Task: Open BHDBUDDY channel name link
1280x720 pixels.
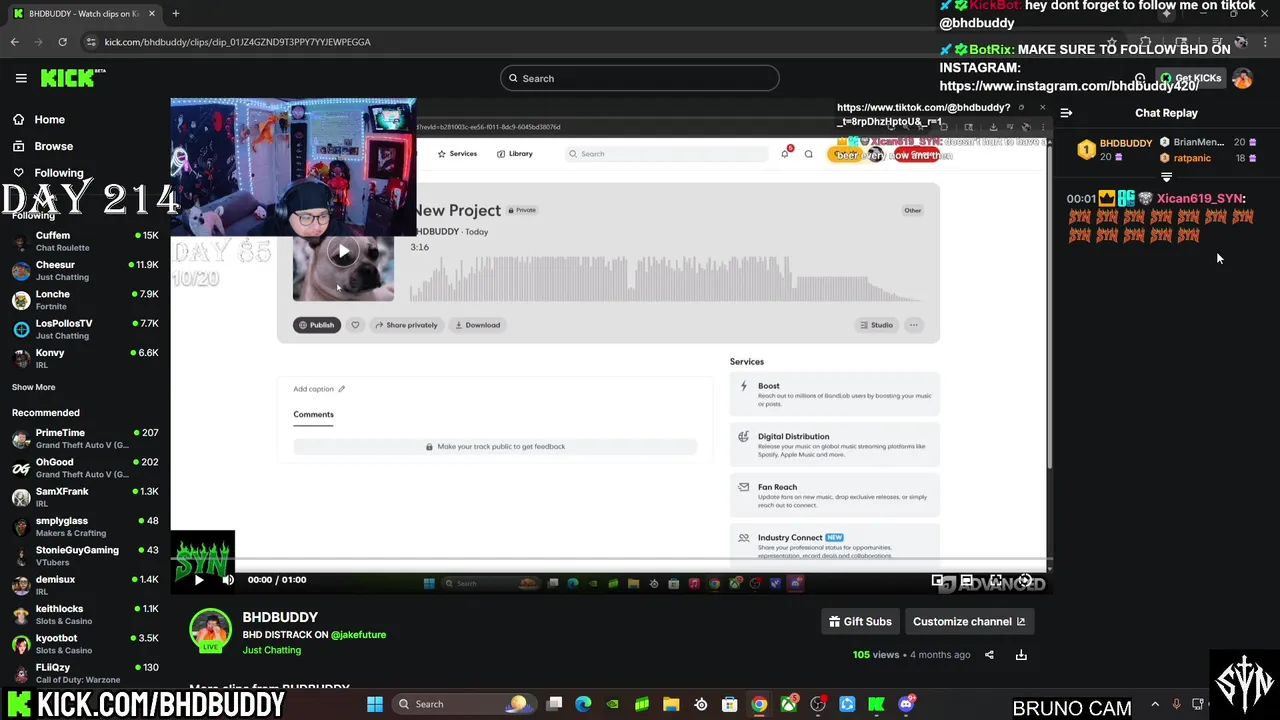Action: pos(280,617)
